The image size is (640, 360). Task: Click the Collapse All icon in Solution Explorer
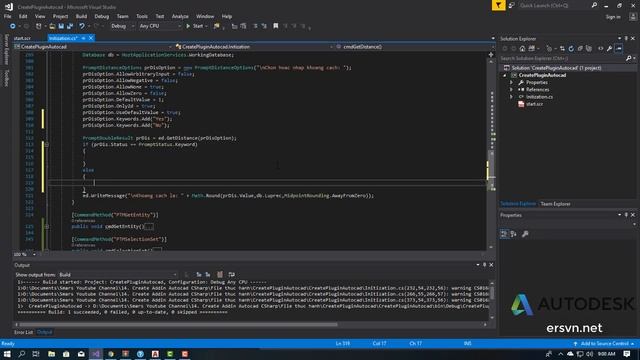[580, 49]
